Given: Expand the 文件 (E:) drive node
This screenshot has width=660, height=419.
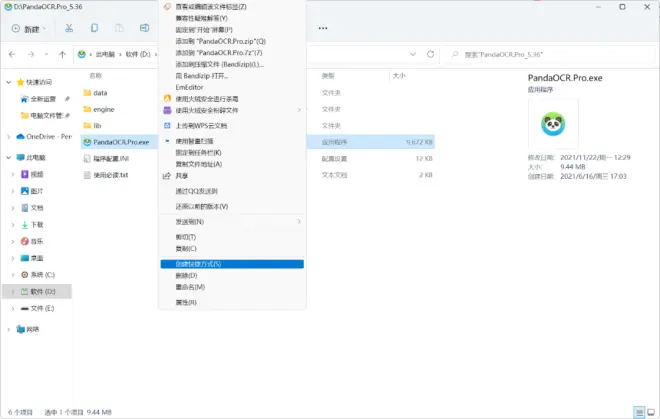Looking at the screenshot, I should point(13,309).
